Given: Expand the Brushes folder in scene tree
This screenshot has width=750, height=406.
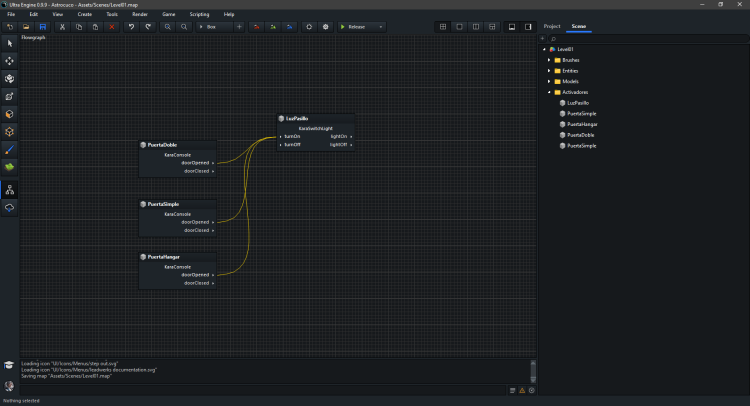Looking at the screenshot, I should [549, 60].
